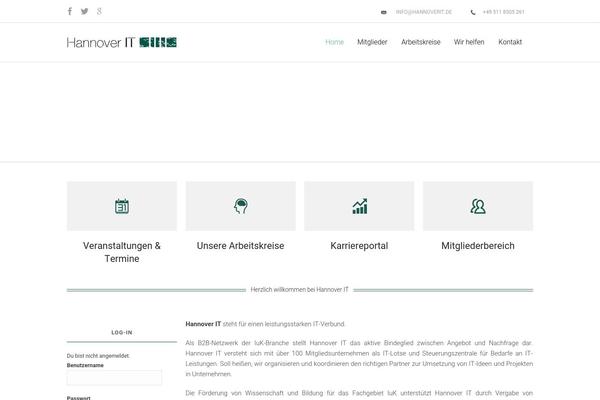Click the 'Herzlich willkommen bei Hannover IT' heading
Screen dimensions: 600x400
tap(300, 290)
